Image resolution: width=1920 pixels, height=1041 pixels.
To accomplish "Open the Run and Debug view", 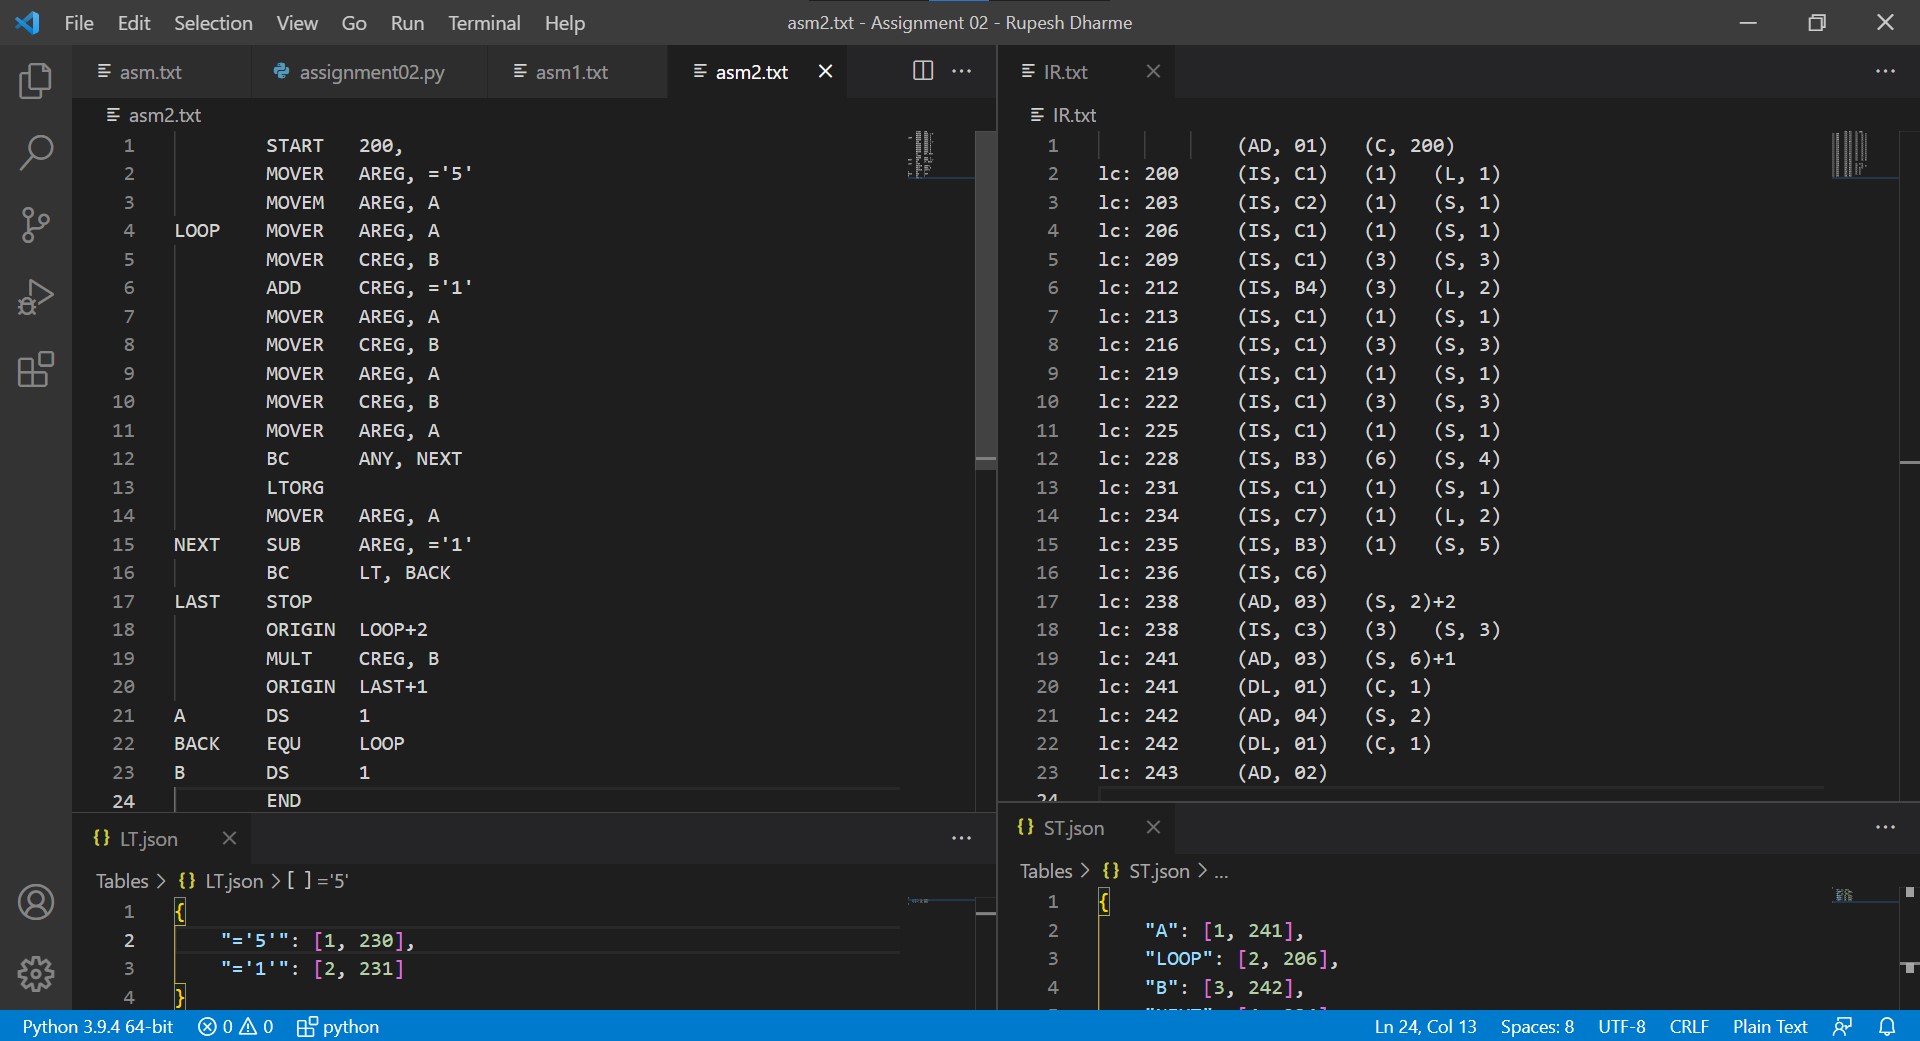I will pyautogui.click(x=36, y=297).
